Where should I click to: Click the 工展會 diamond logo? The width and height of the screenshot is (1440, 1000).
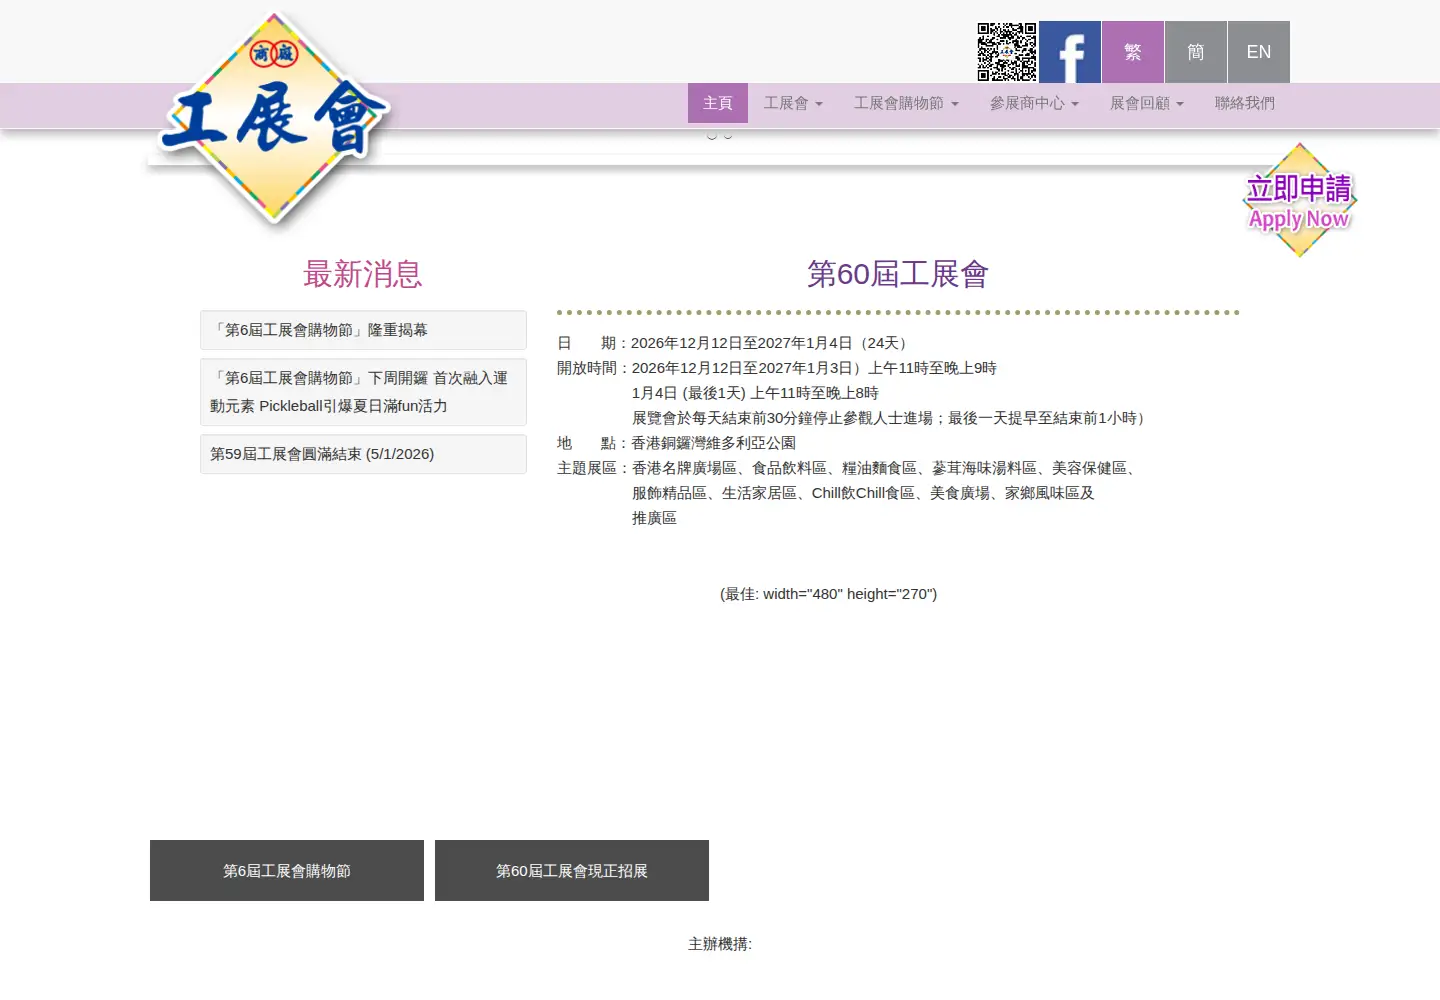coord(273,118)
